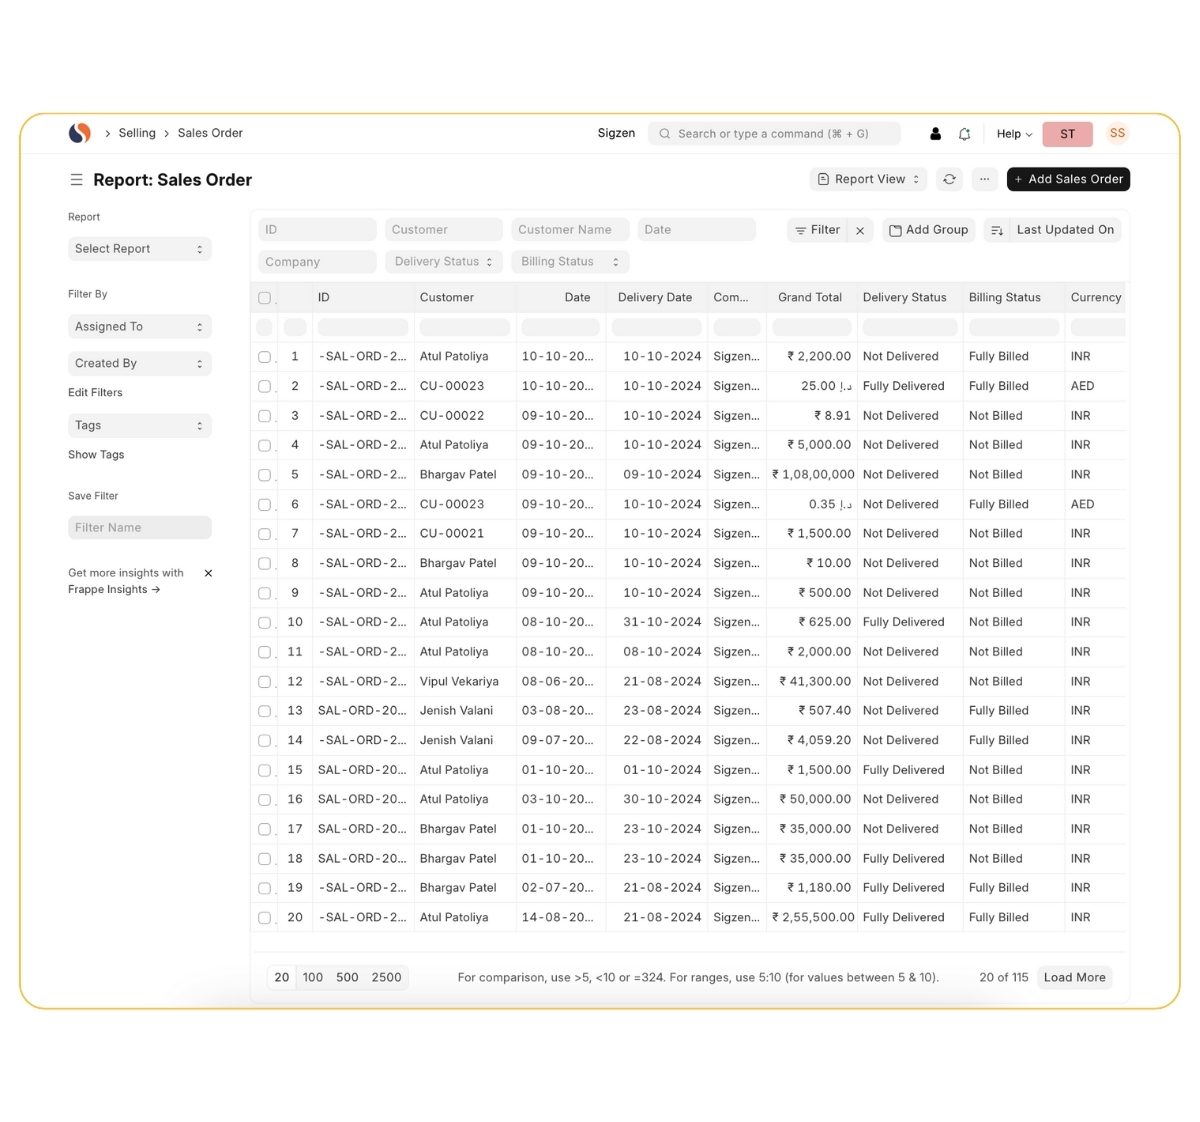This screenshot has width=1200, height=1122.
Task: Clear filters with the X icon
Action: click(860, 230)
